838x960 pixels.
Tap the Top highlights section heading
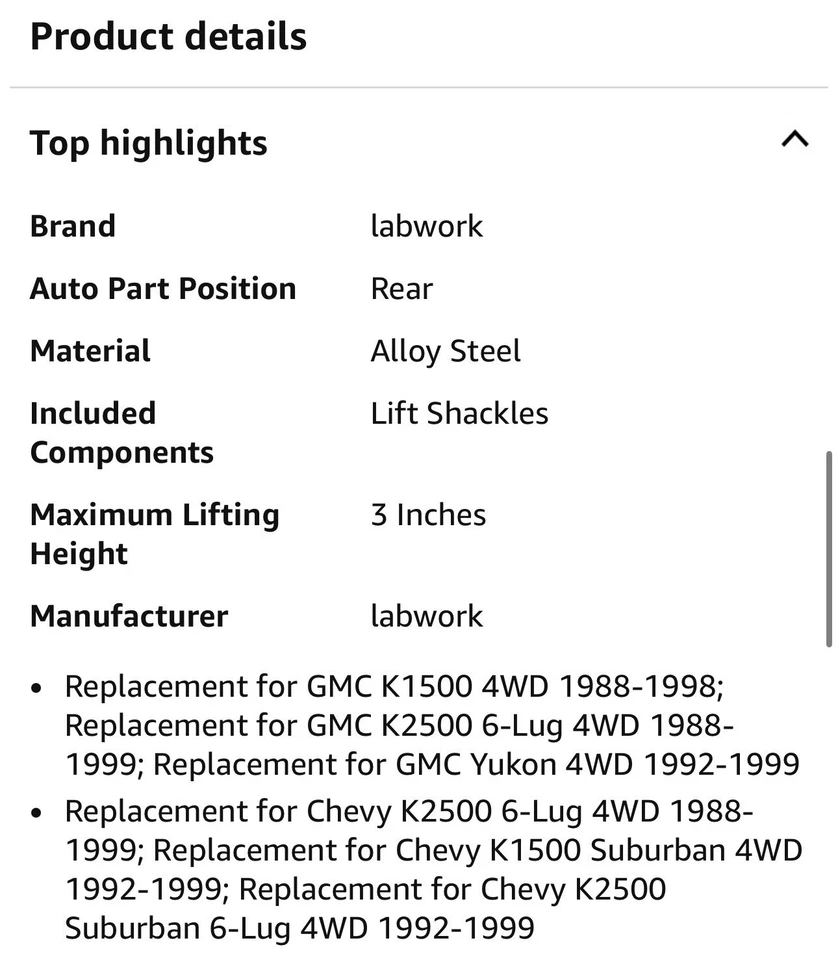tap(149, 143)
